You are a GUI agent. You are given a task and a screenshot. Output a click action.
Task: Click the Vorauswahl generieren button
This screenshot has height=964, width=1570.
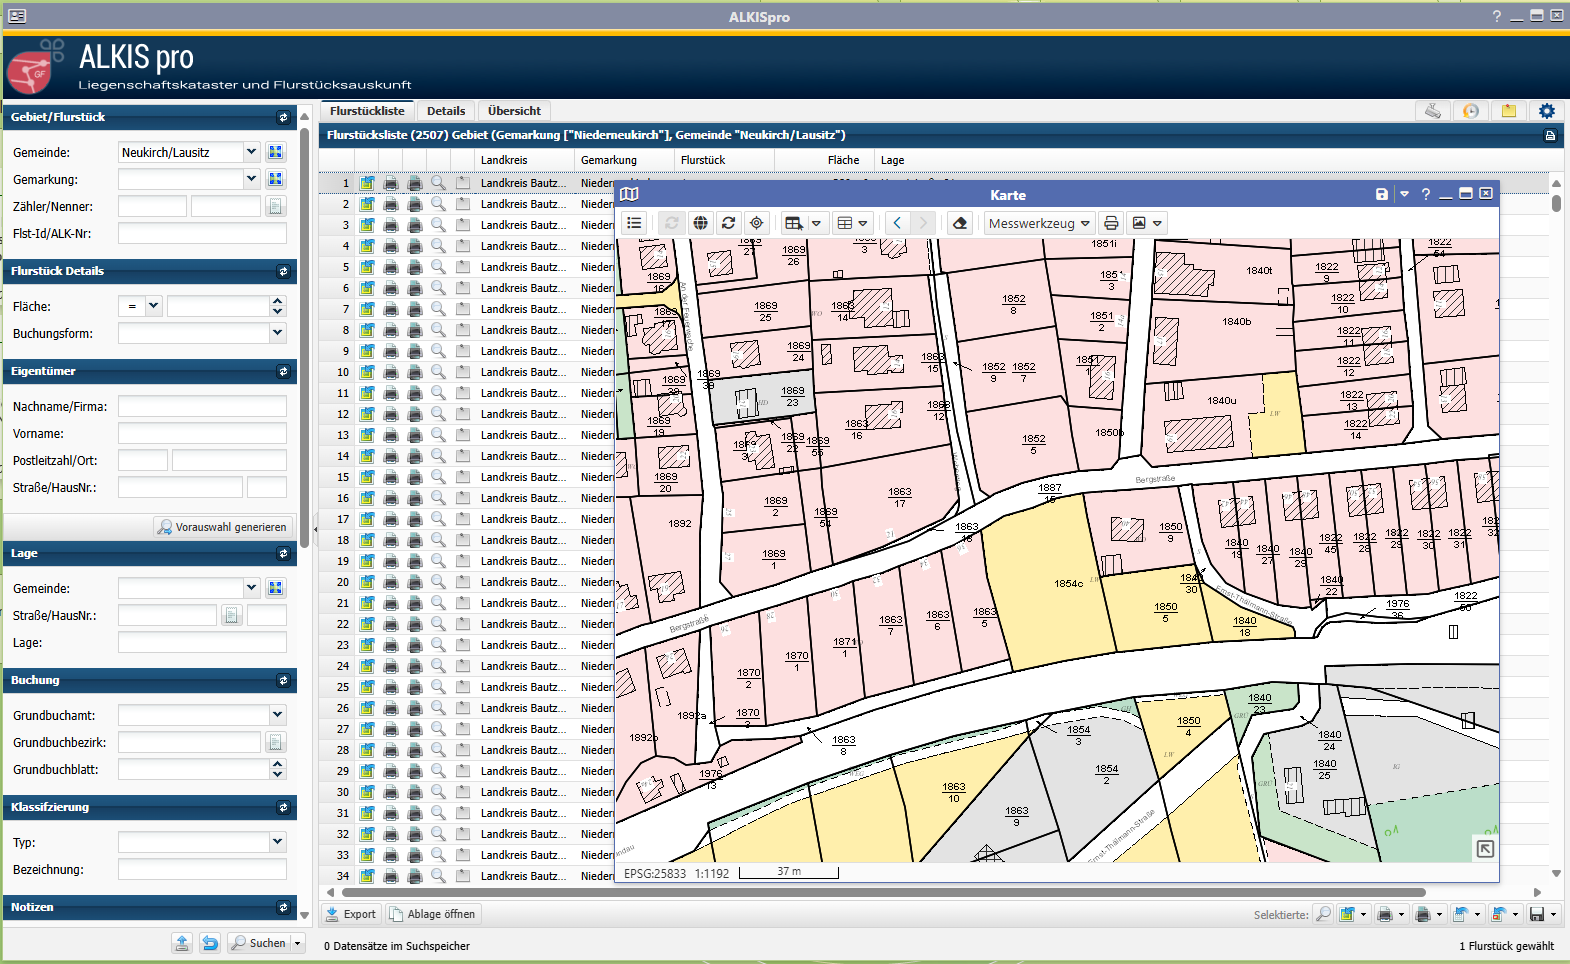point(222,527)
